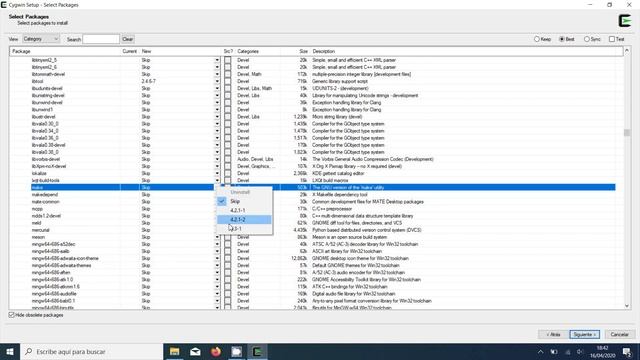
Task: Choose version 4.2.1-1 for make
Action: click(x=244, y=210)
